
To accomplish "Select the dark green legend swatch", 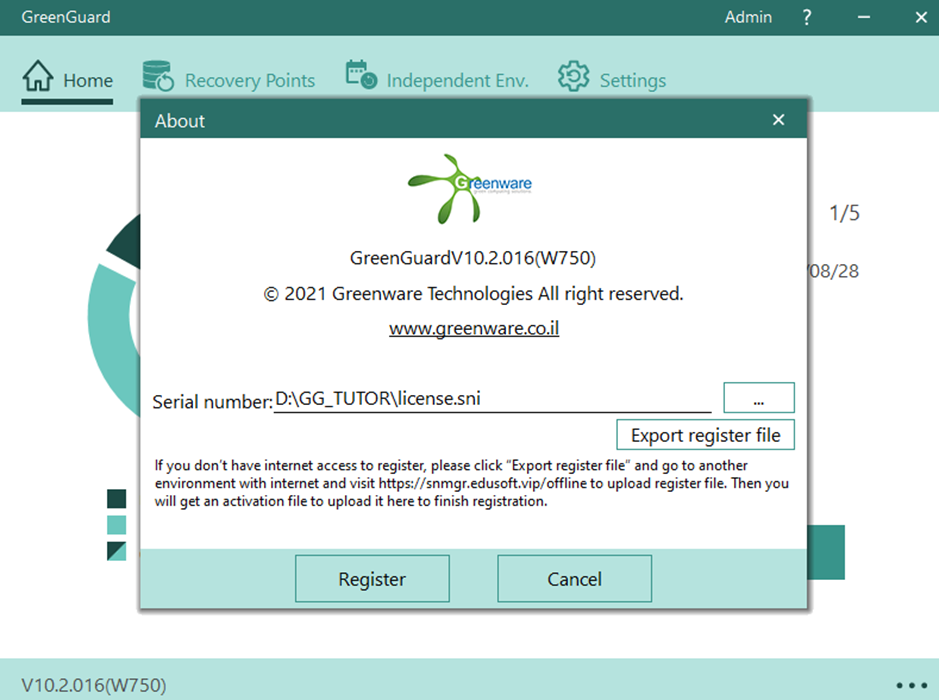I will point(117,498).
